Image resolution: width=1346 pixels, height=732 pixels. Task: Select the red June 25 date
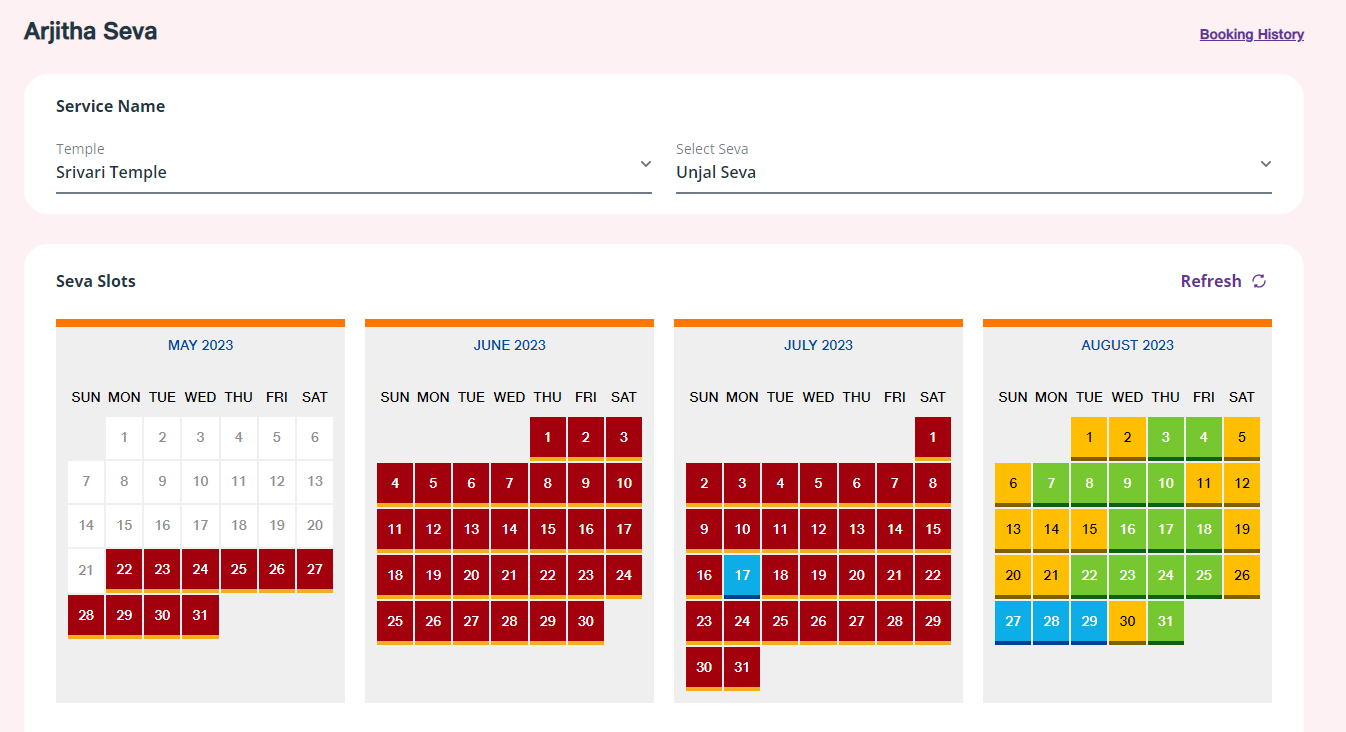click(395, 623)
